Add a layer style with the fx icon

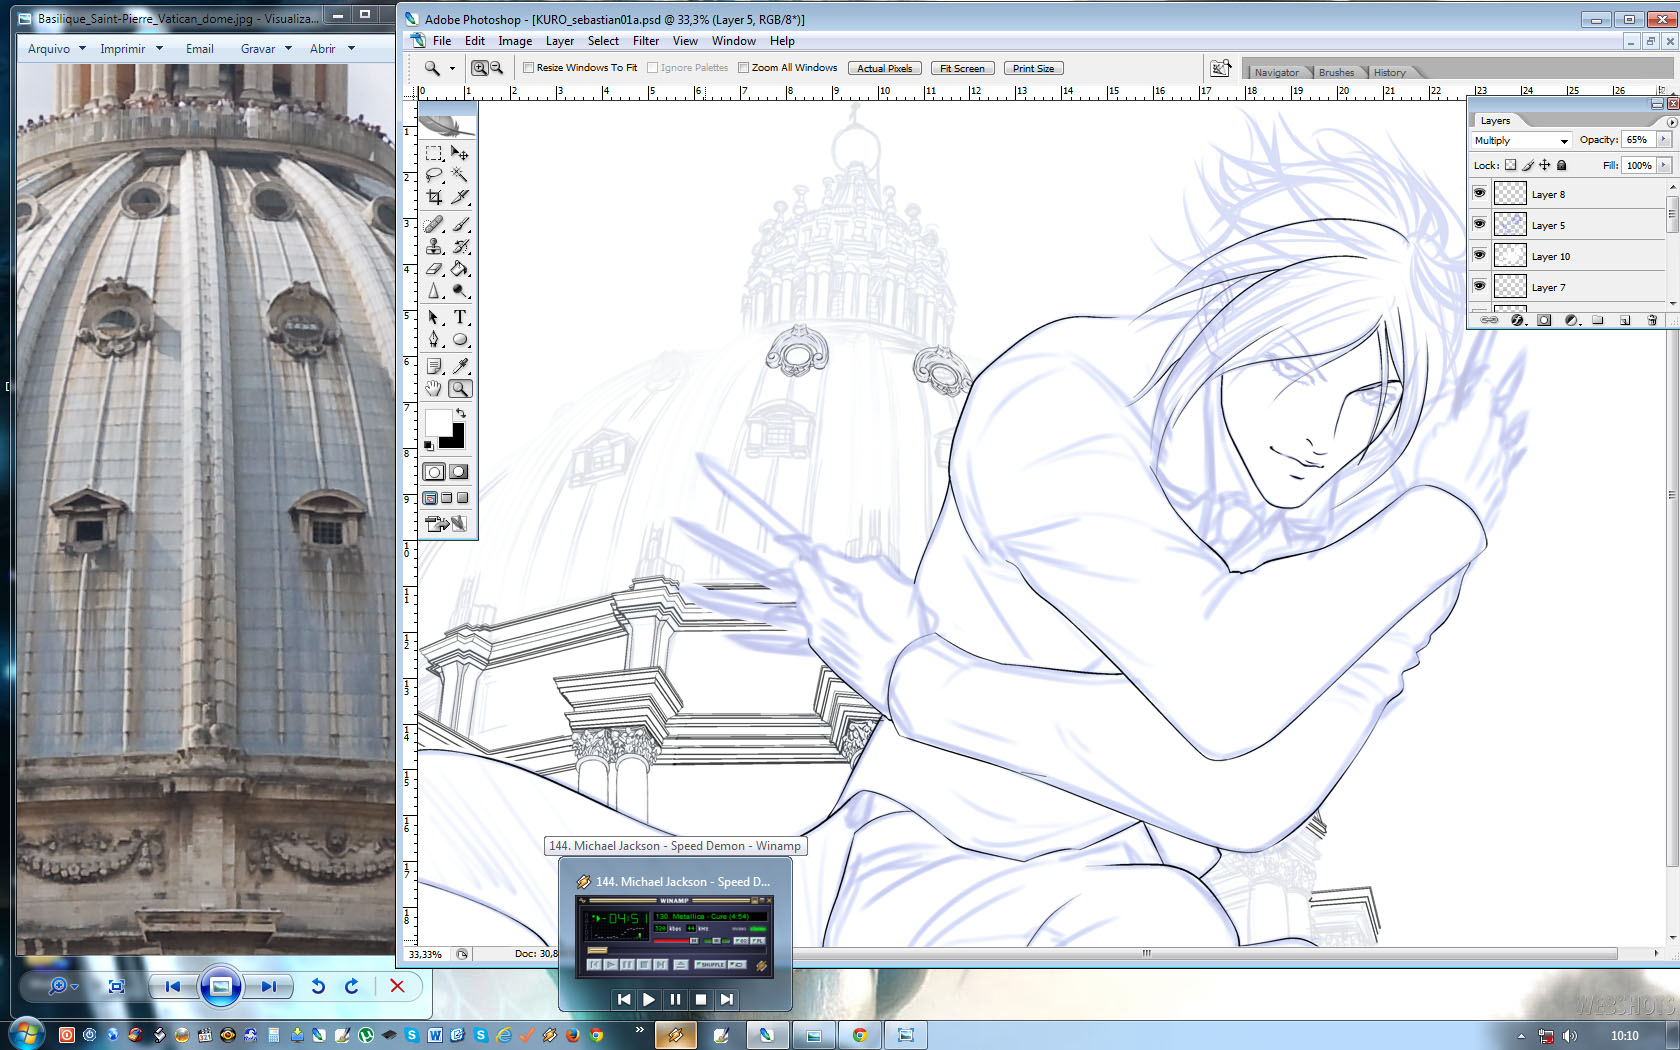coord(1517,320)
